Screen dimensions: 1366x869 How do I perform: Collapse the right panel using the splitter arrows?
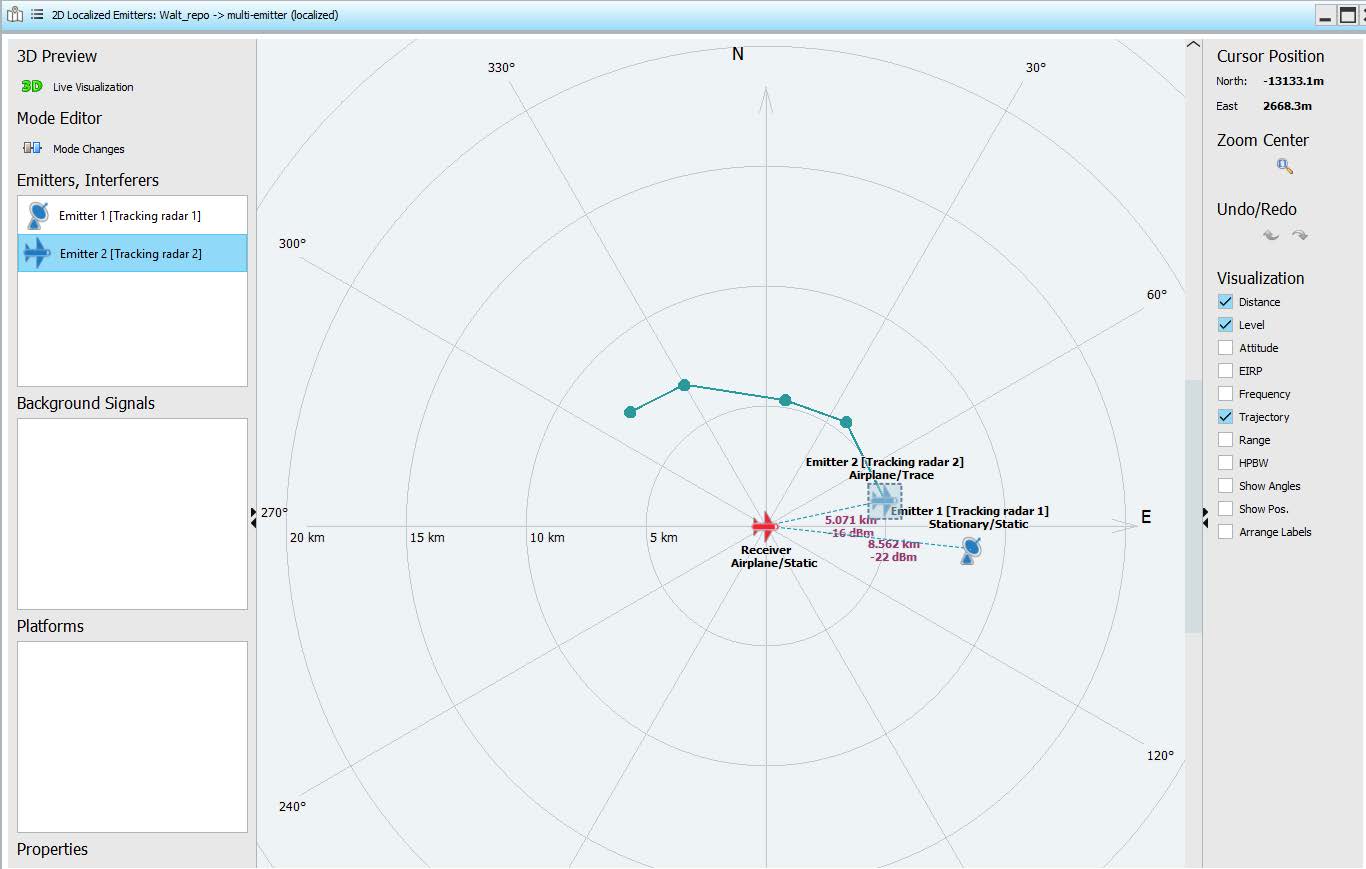(x=1206, y=517)
